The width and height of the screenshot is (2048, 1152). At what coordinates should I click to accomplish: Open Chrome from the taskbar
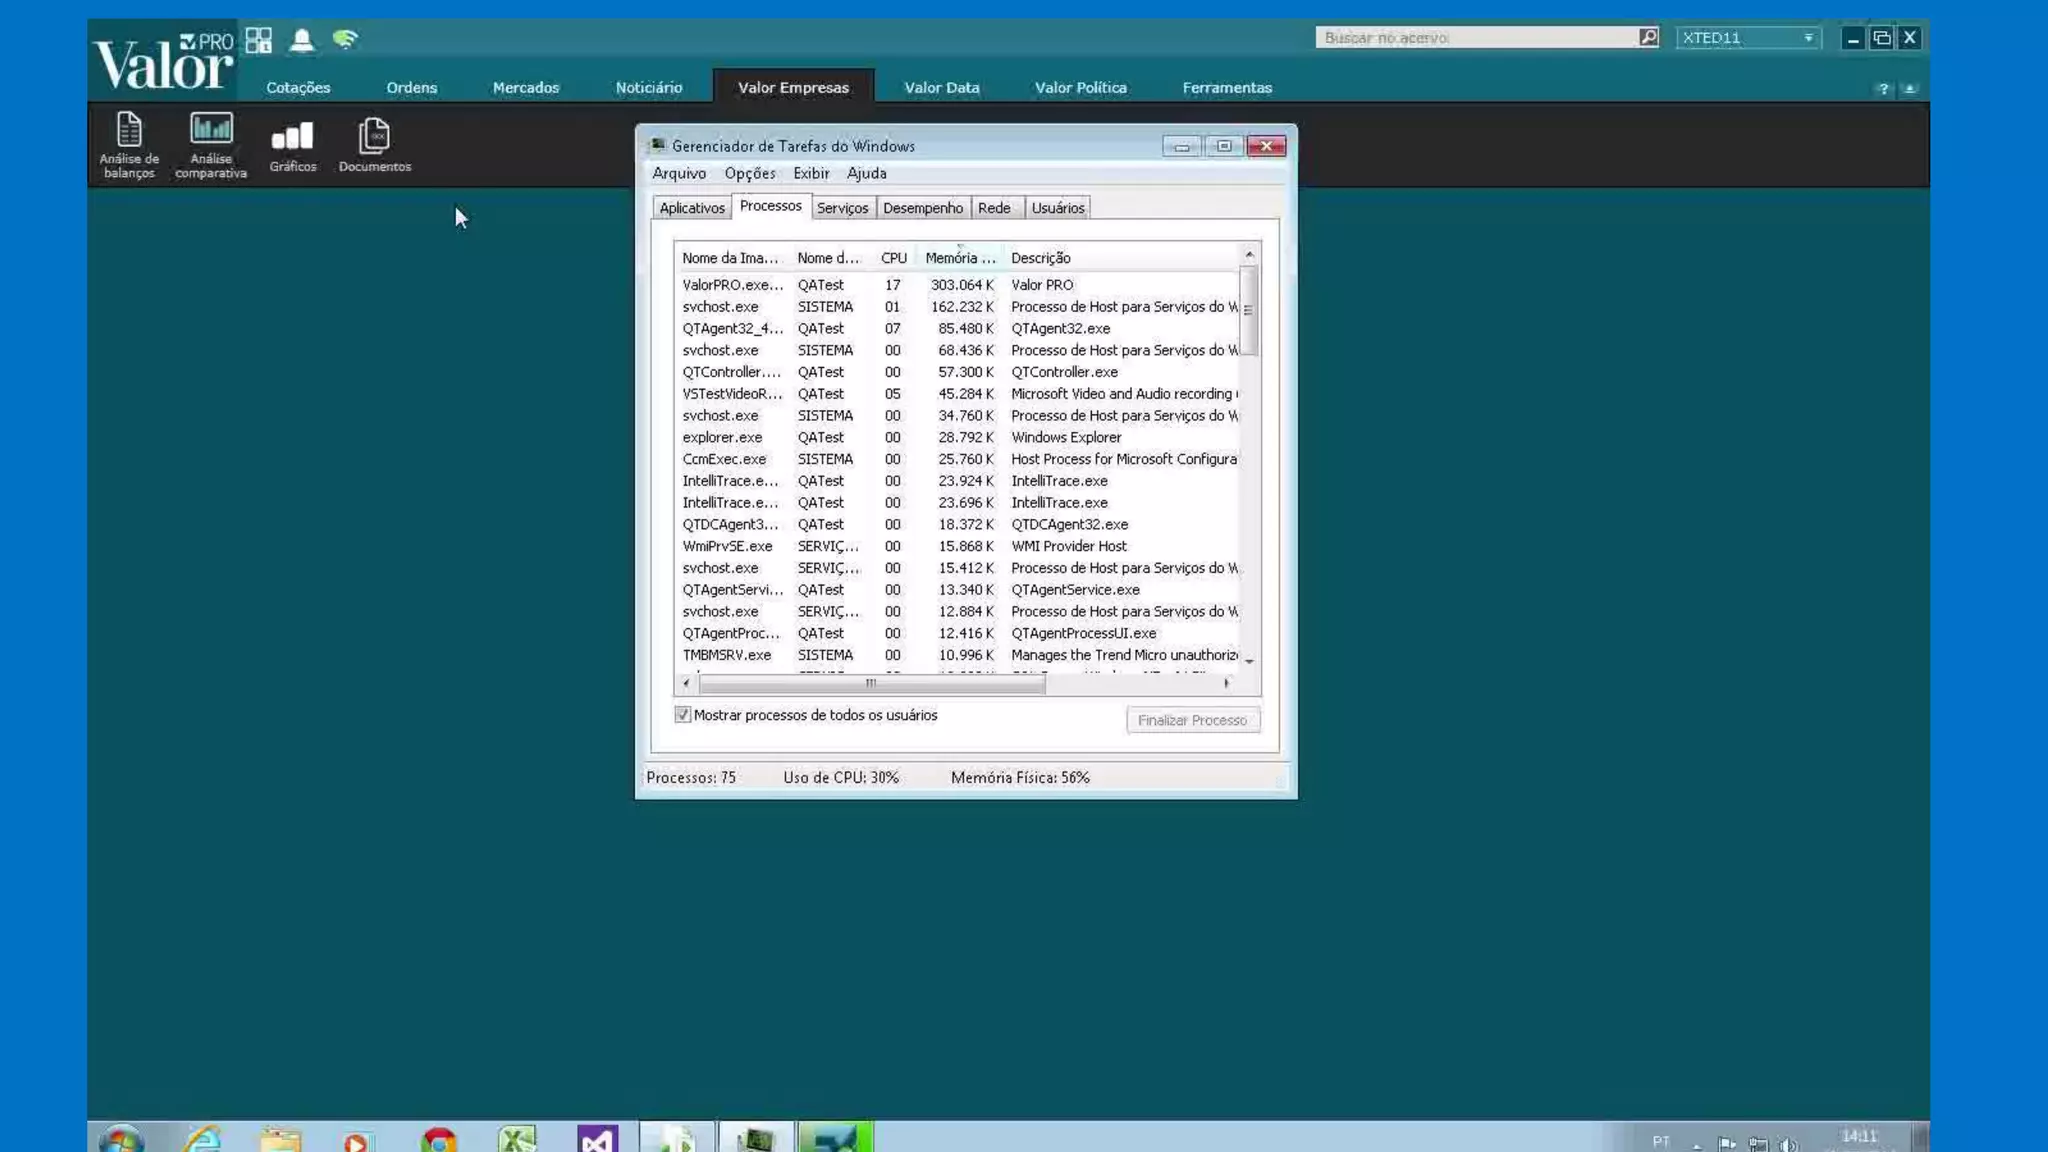(x=438, y=1138)
